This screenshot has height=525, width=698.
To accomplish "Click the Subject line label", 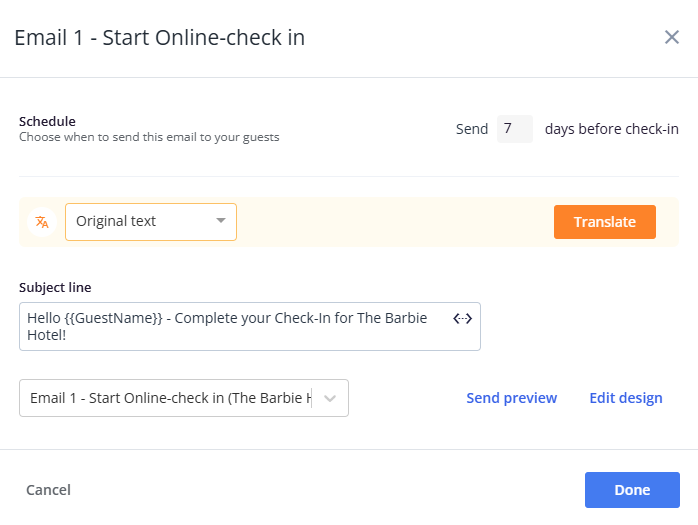I will tap(55, 288).
